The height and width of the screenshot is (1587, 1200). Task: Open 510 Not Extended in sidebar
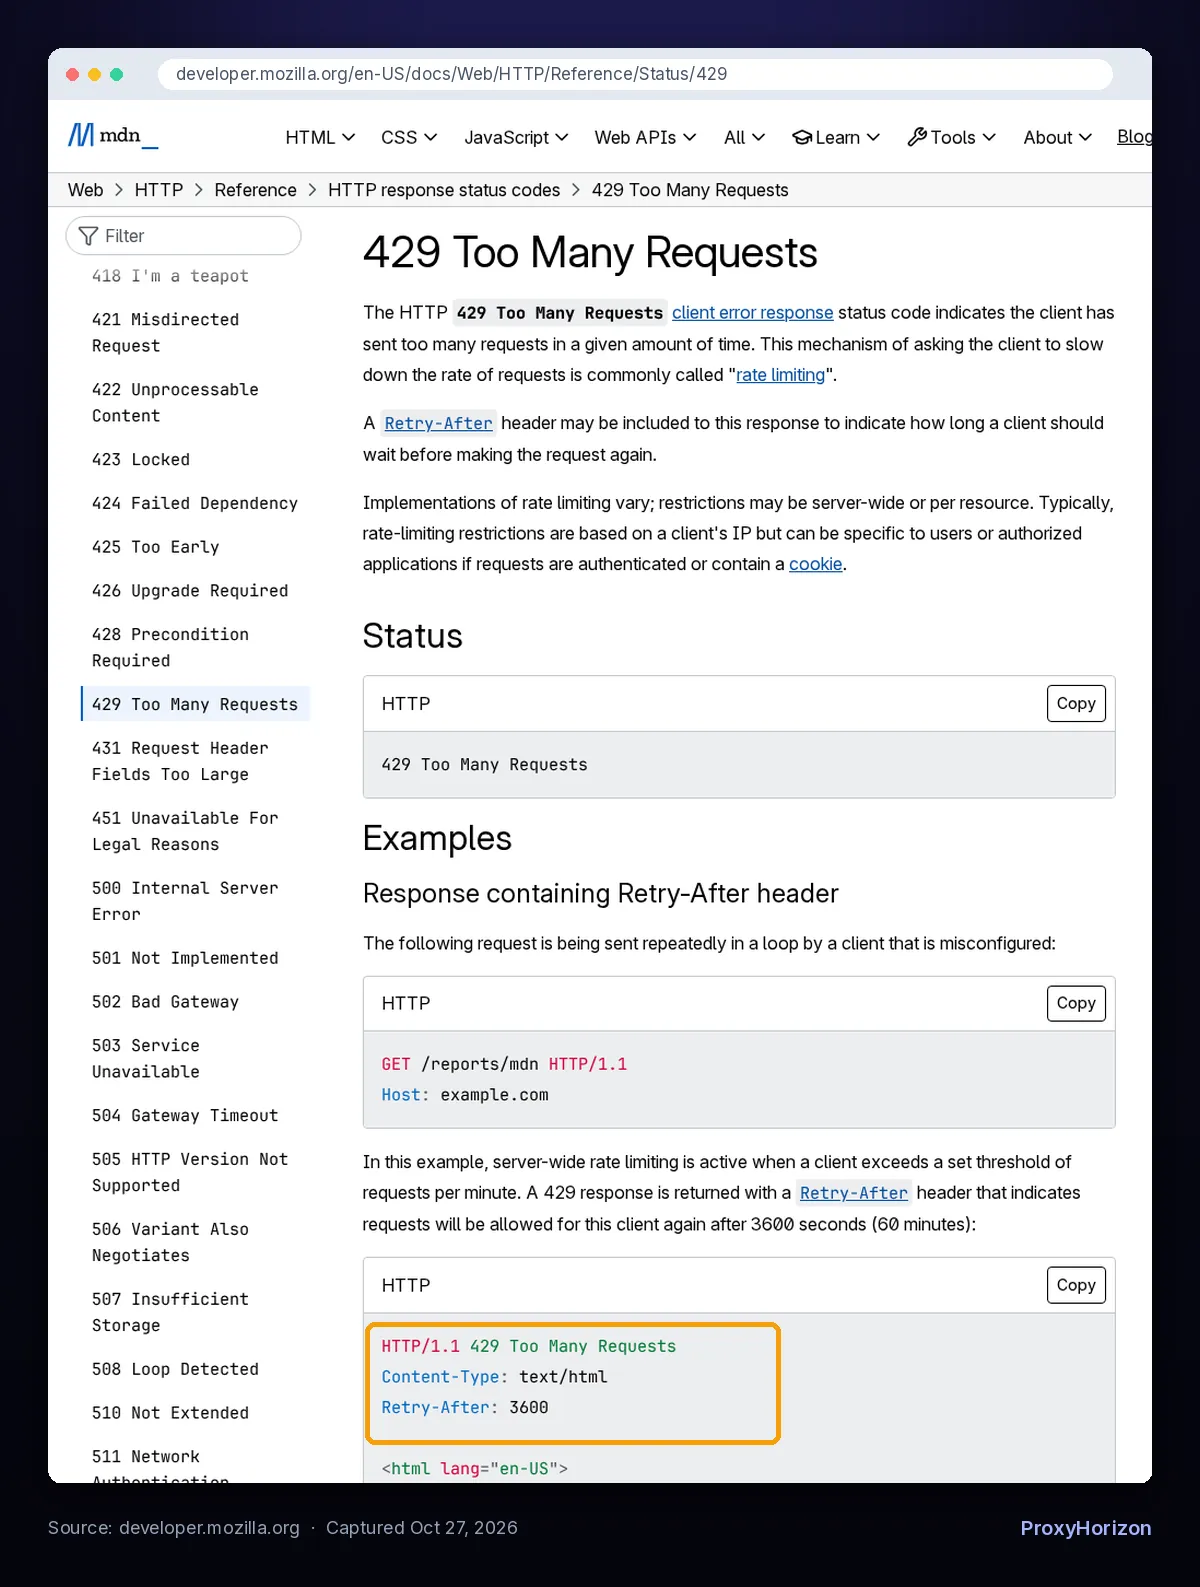pos(170,1413)
